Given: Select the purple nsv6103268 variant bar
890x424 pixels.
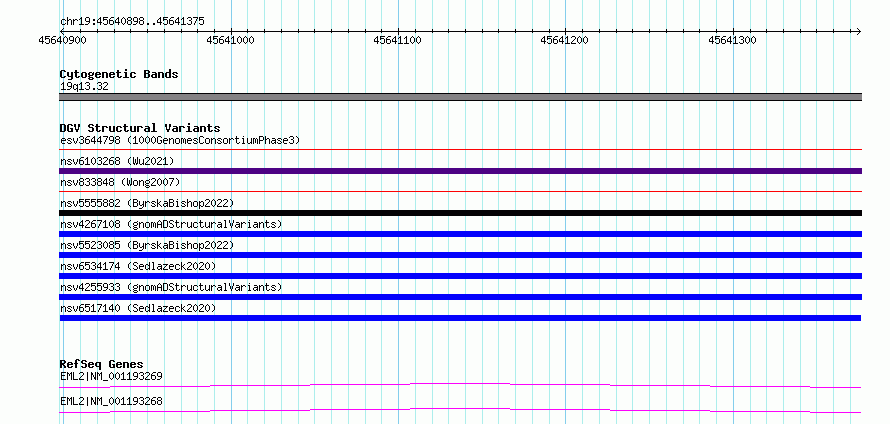Looking at the screenshot, I should point(460,171).
